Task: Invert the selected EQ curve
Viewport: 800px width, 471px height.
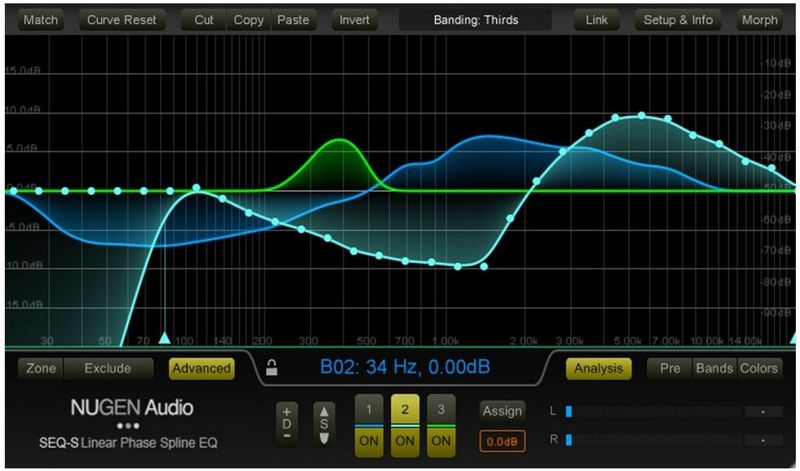Action: point(355,20)
